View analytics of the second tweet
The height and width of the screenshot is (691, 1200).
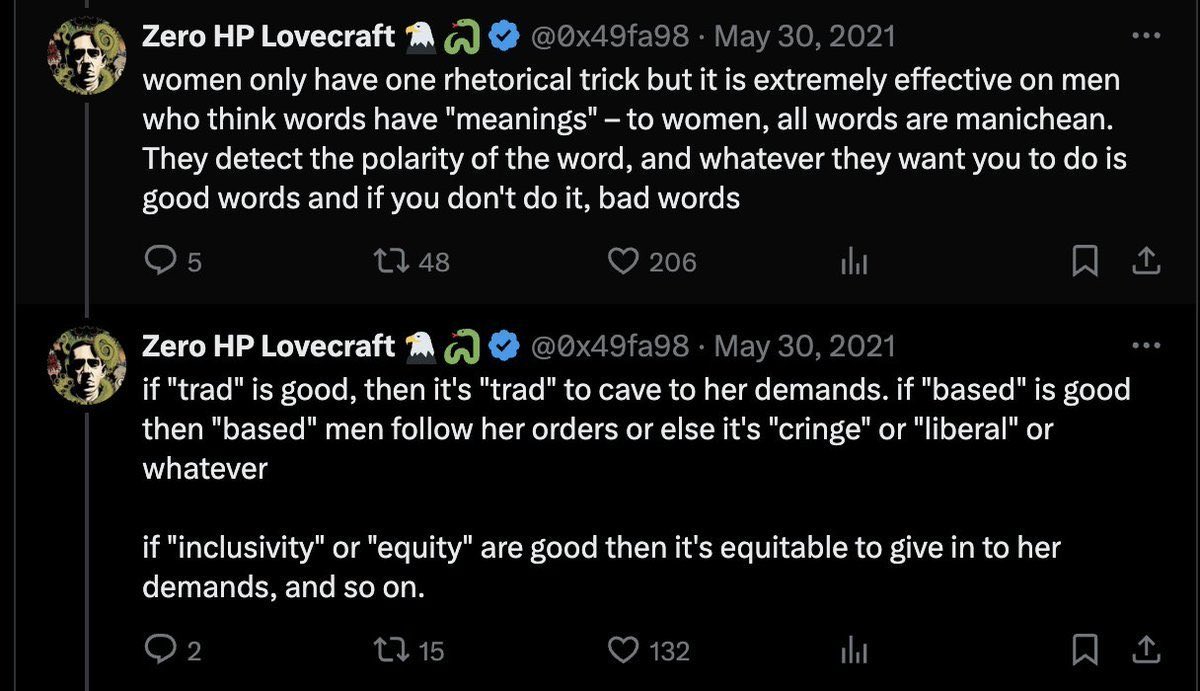click(854, 651)
